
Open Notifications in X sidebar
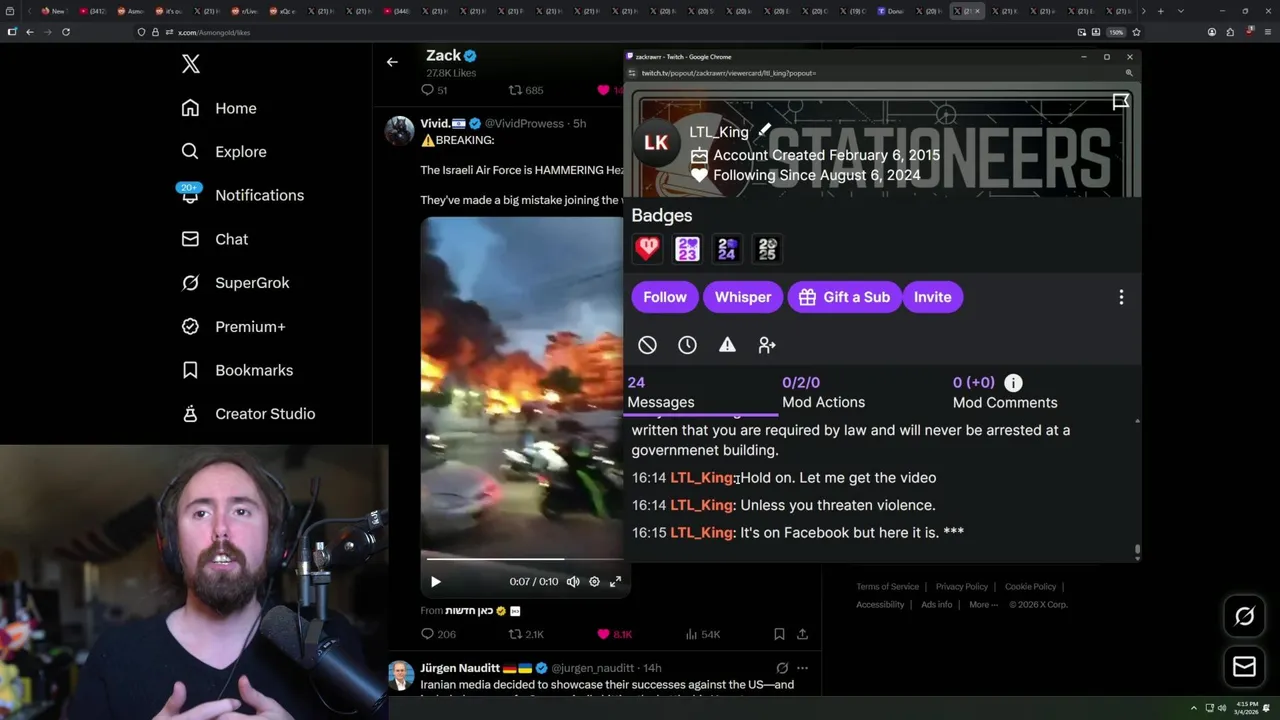point(242,195)
